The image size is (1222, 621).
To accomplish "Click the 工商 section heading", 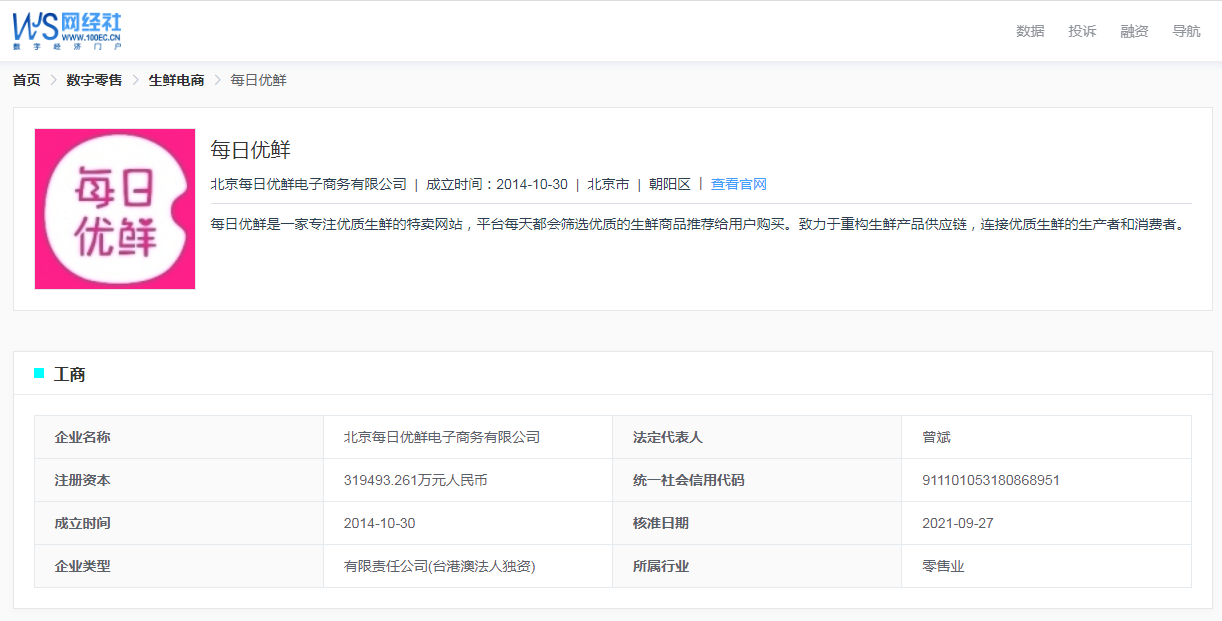I will (70, 375).
